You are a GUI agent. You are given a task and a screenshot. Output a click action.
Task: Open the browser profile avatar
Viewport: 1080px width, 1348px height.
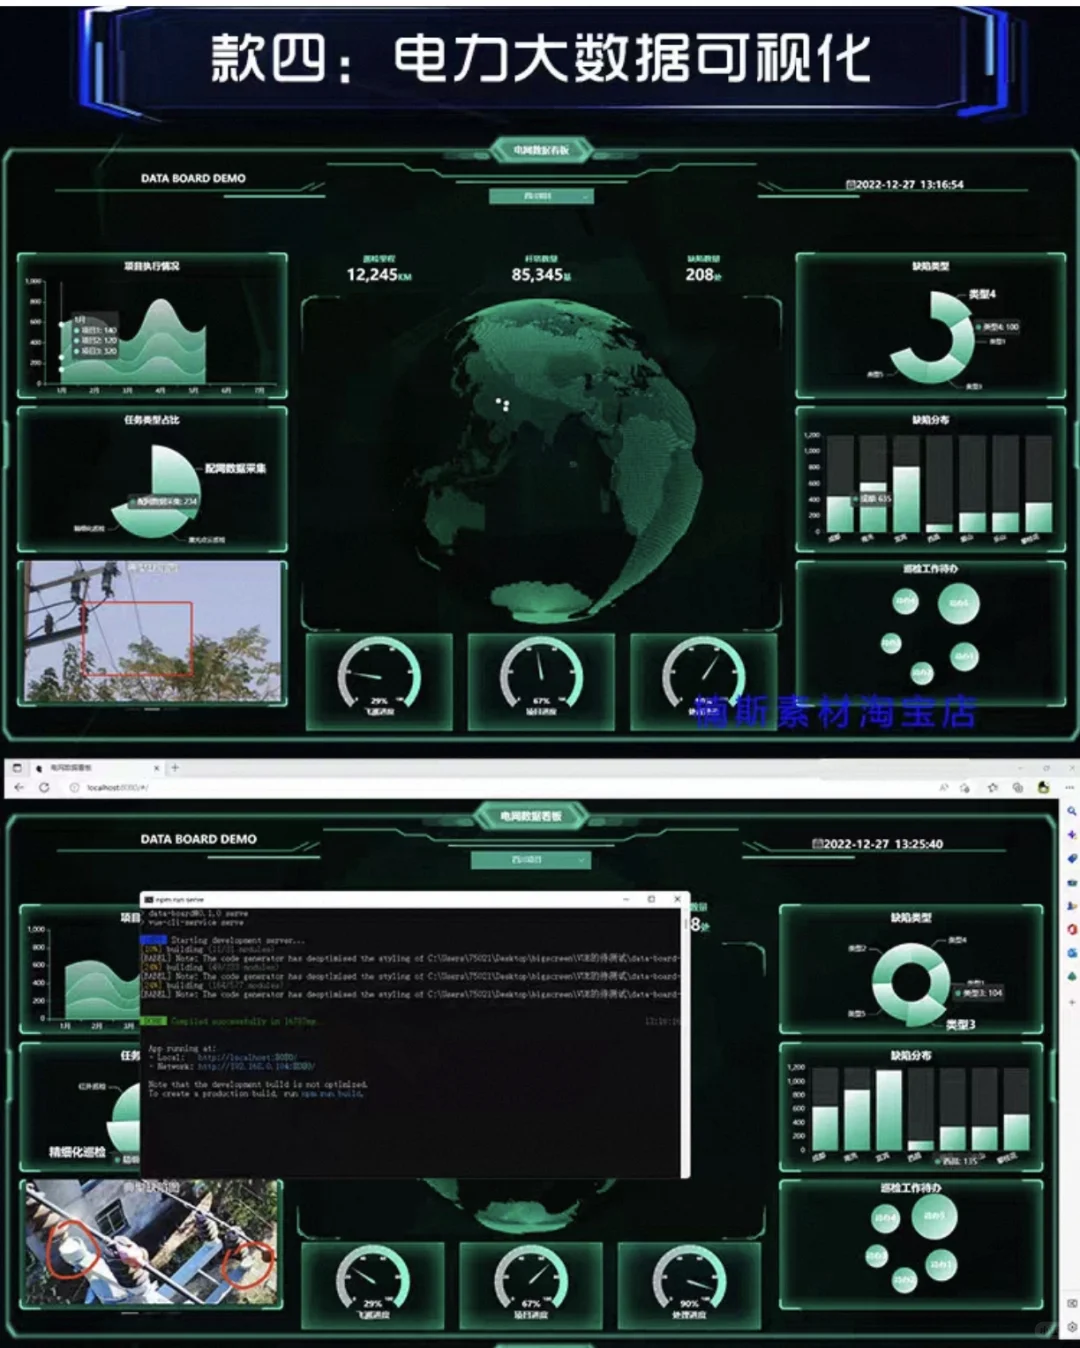pos(1043,788)
